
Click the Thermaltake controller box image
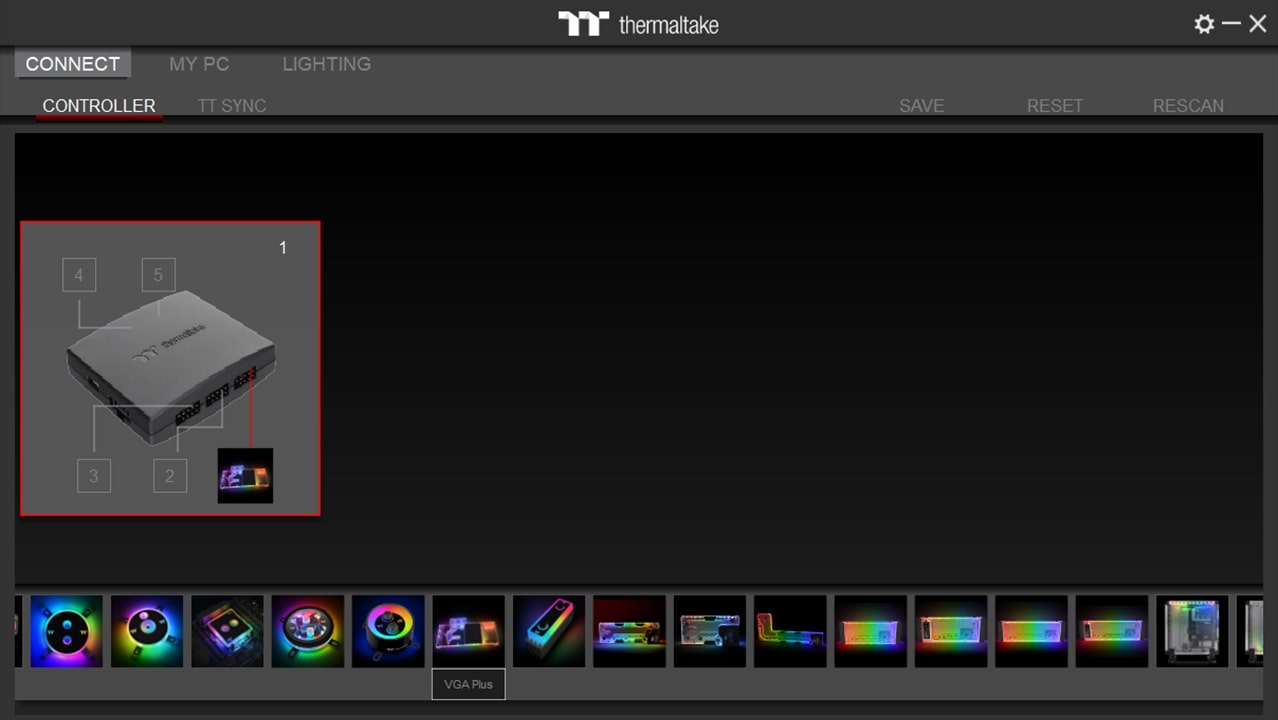171,367
